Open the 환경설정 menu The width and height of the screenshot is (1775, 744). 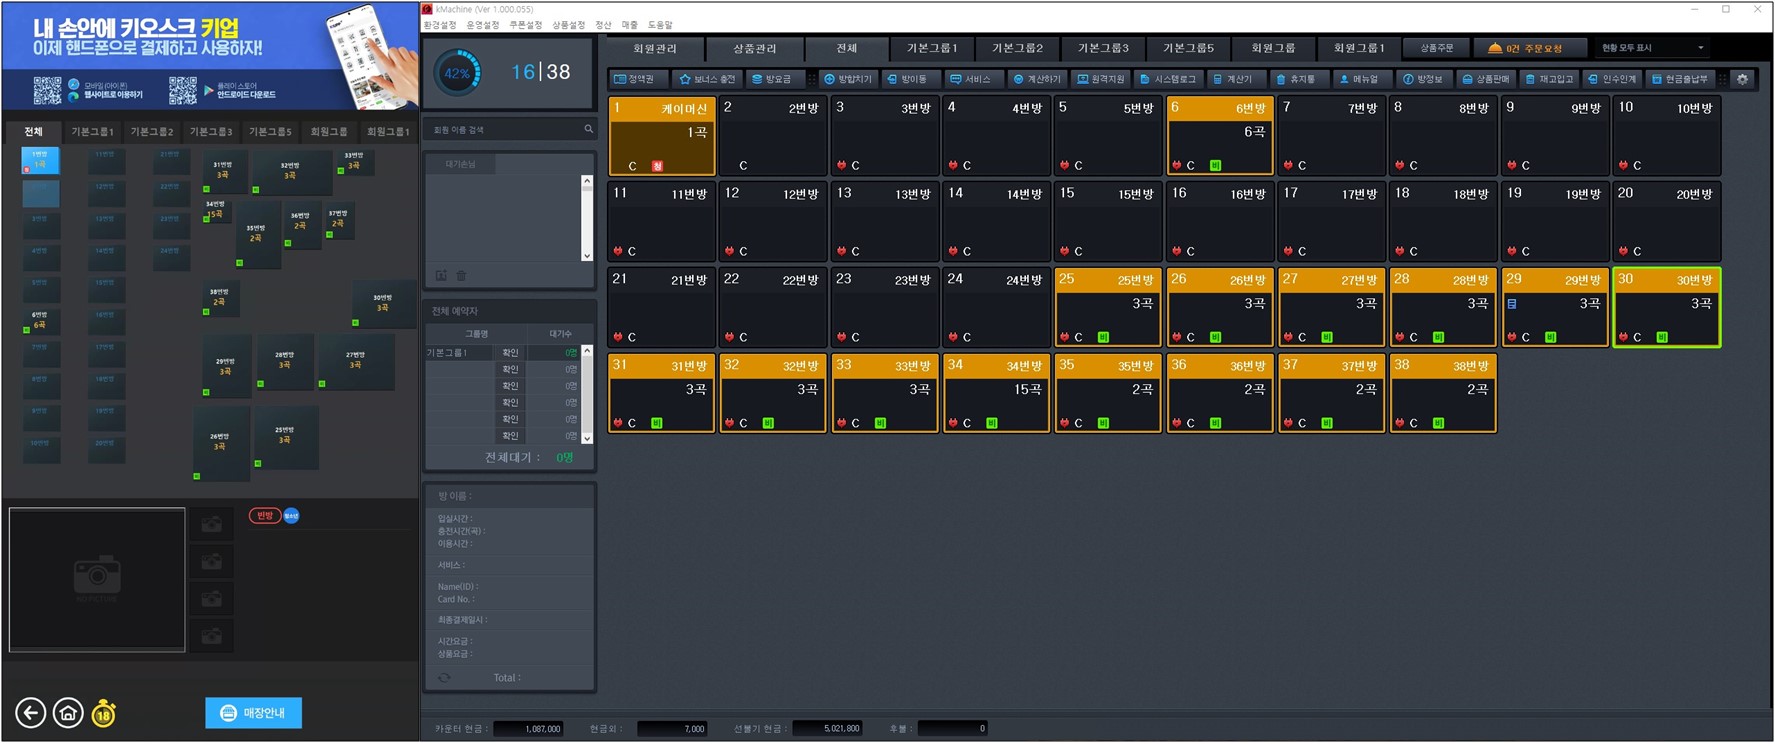(440, 25)
